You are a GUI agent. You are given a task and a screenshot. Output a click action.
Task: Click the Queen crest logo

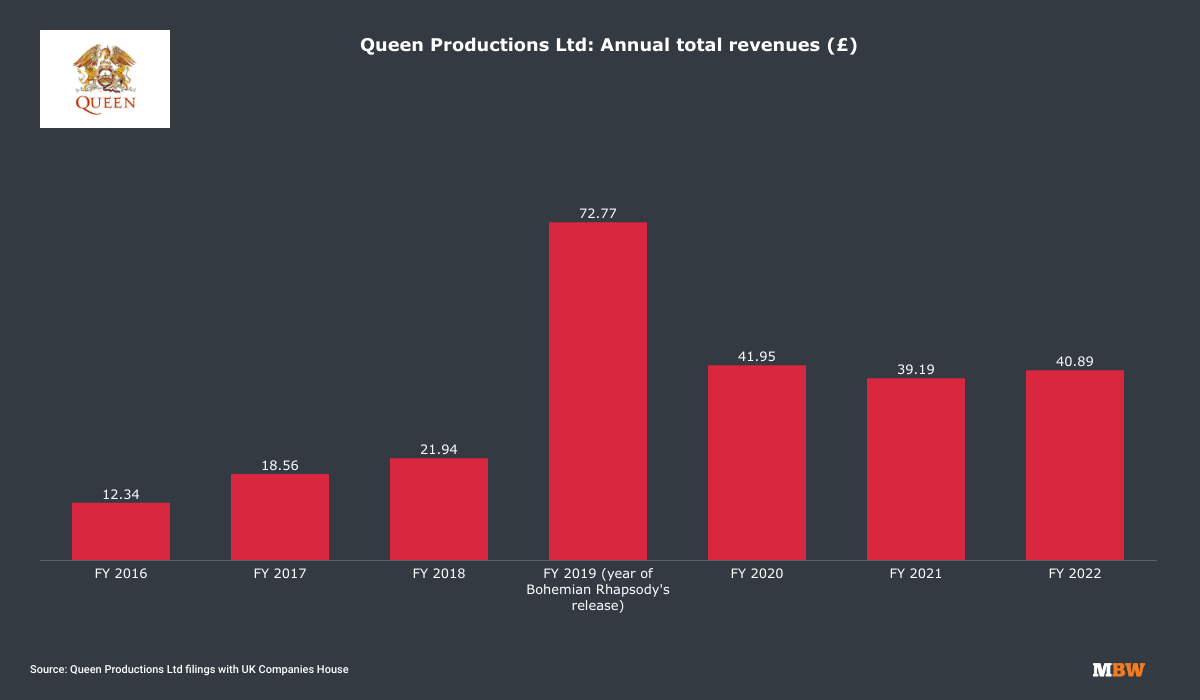(105, 79)
